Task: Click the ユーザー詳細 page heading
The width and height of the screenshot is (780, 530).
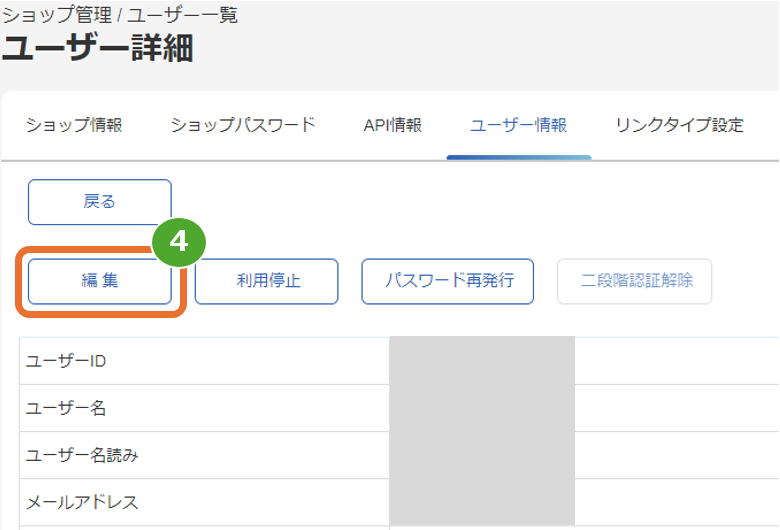Action: 98,48
